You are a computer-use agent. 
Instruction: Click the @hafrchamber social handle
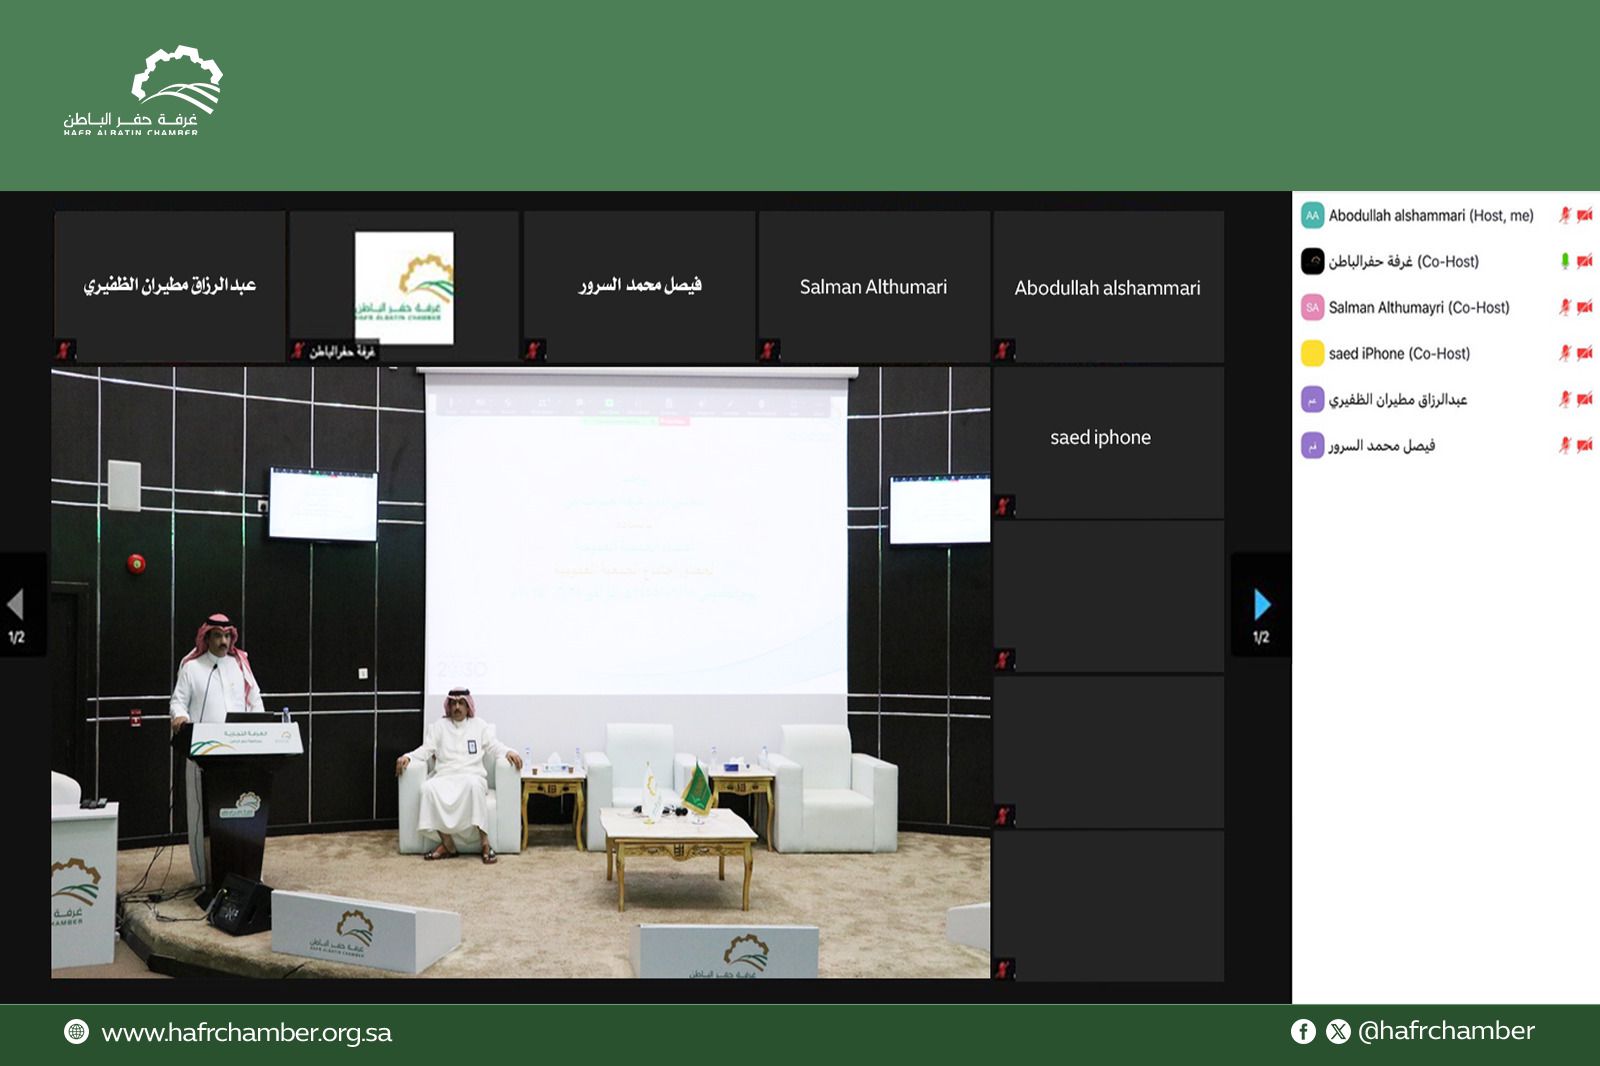click(1446, 1031)
